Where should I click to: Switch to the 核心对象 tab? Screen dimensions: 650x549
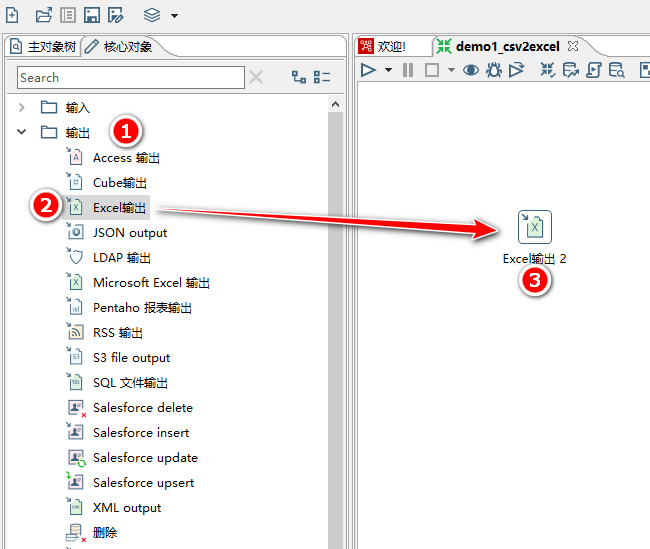pos(120,46)
